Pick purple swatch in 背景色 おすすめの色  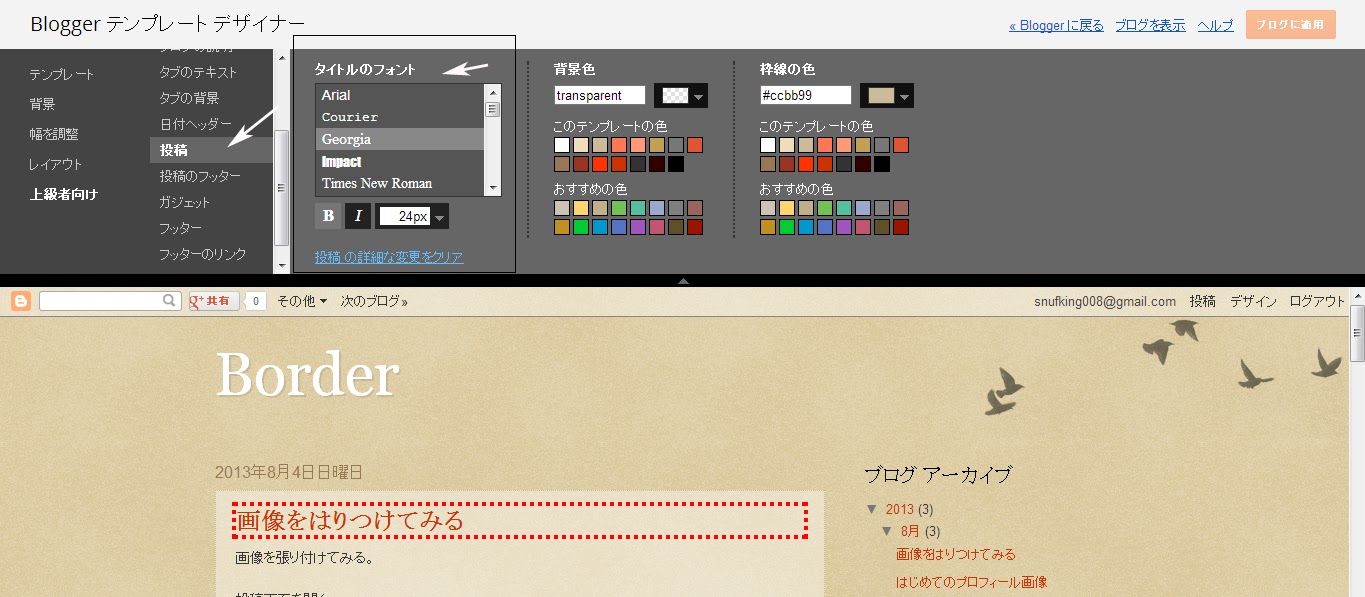(x=638, y=227)
